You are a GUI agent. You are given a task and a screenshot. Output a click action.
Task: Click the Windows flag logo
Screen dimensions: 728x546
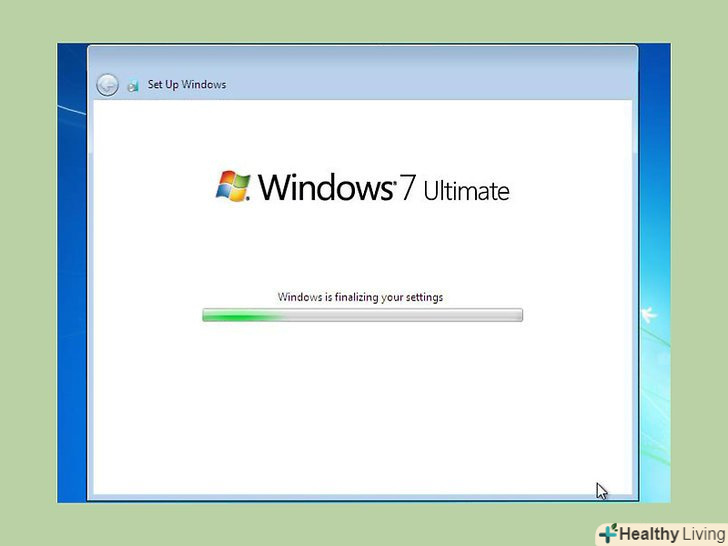(x=233, y=186)
